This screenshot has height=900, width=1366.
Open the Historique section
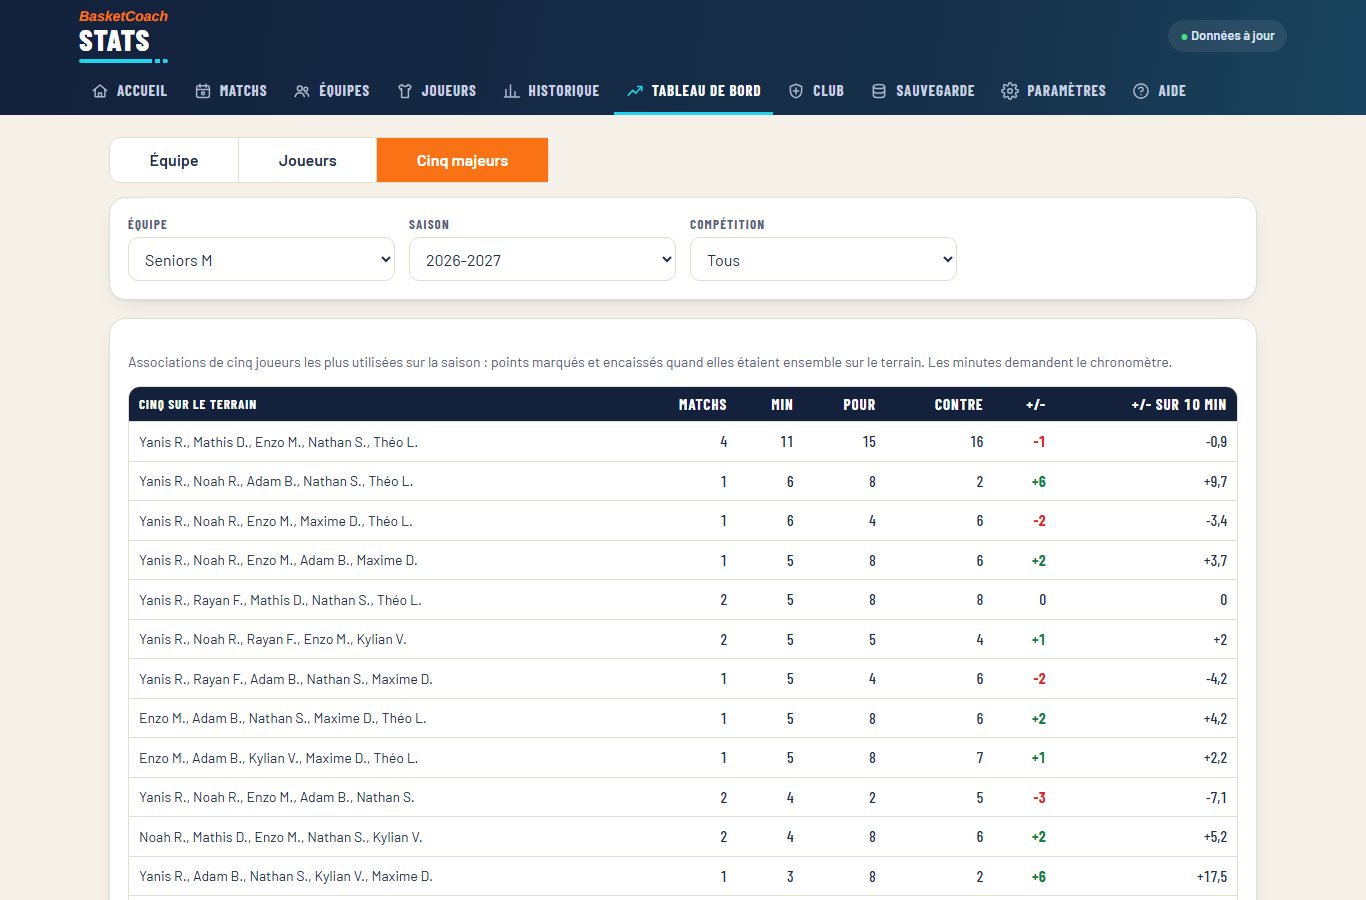pyautogui.click(x=551, y=91)
